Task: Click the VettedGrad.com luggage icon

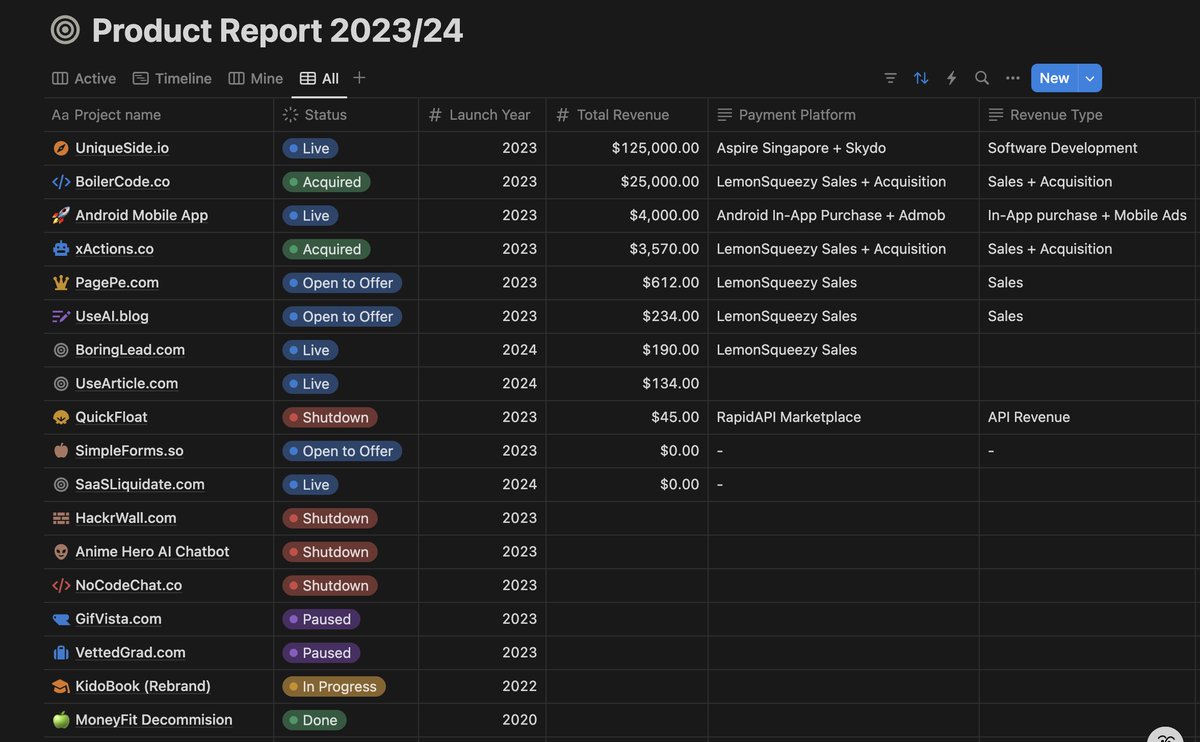Action: (x=61, y=653)
